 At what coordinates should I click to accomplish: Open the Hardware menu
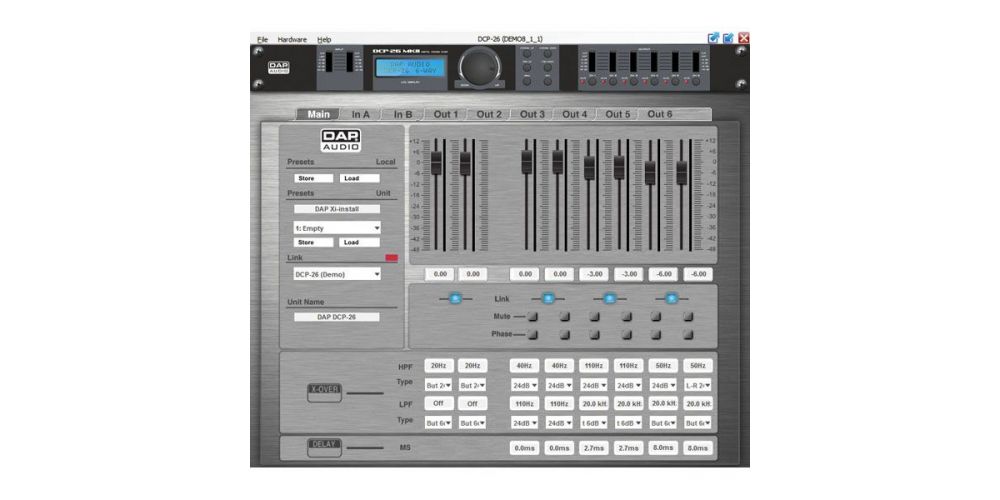click(x=292, y=40)
